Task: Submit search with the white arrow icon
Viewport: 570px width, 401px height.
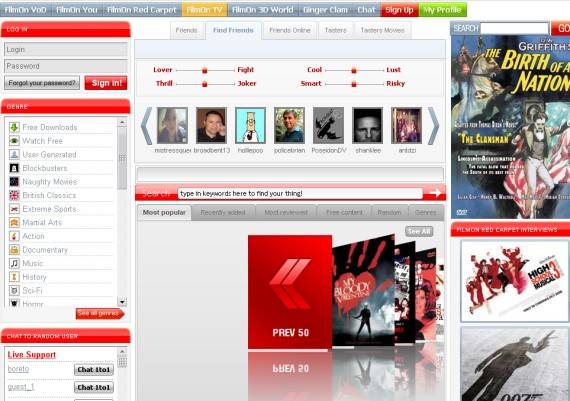Action: [x=435, y=193]
